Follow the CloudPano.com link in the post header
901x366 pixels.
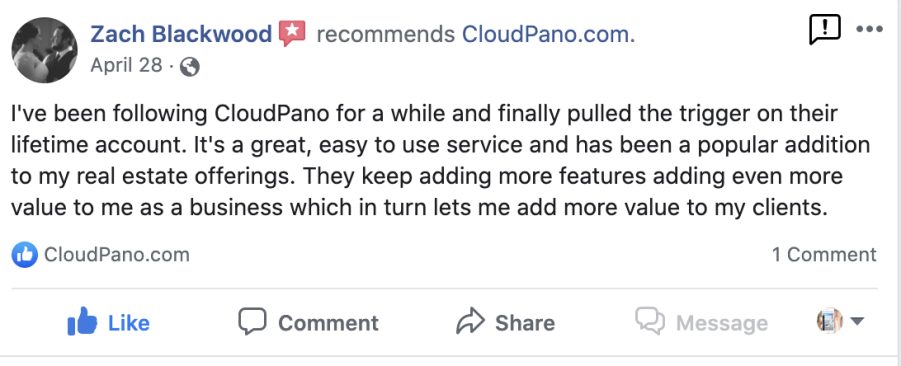point(549,35)
